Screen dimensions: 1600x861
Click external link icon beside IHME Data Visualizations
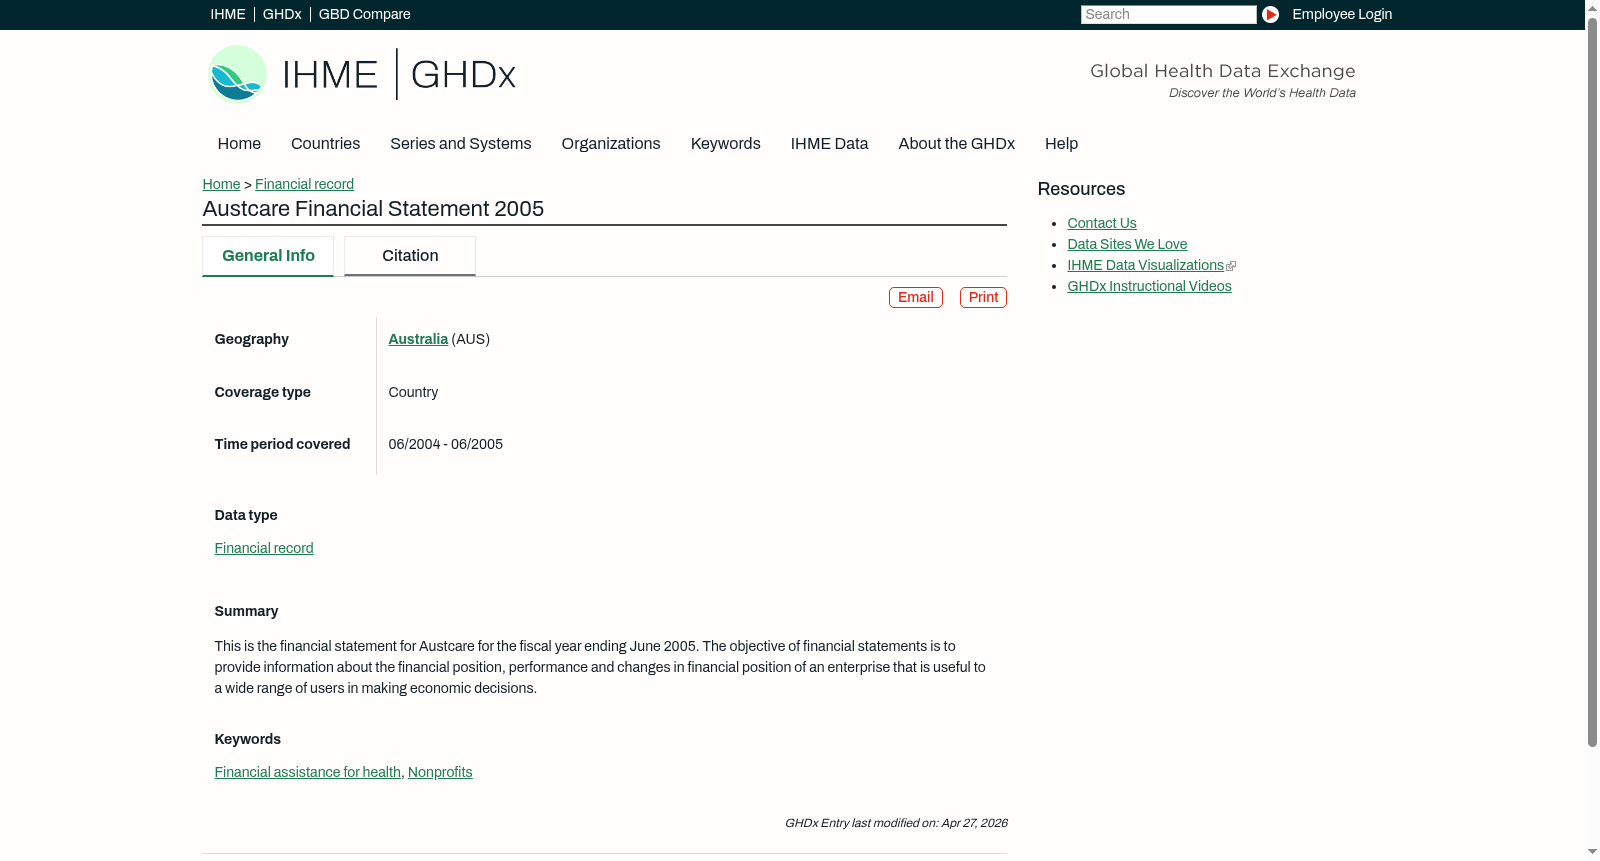pyautogui.click(x=1231, y=266)
